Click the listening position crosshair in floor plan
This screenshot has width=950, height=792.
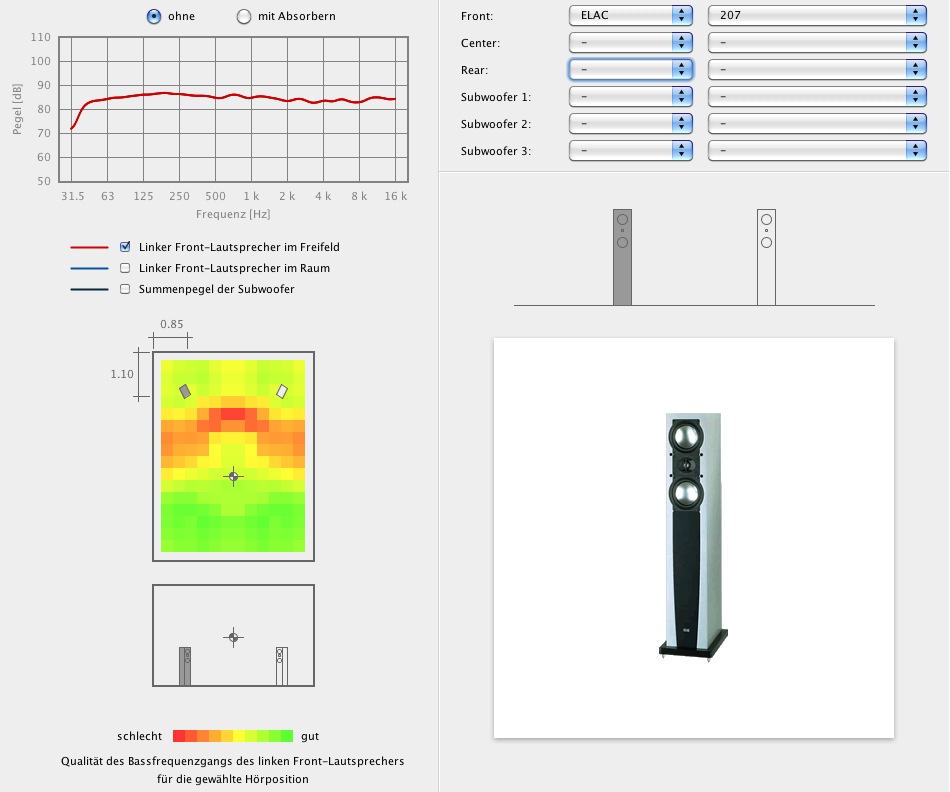pyautogui.click(x=234, y=477)
